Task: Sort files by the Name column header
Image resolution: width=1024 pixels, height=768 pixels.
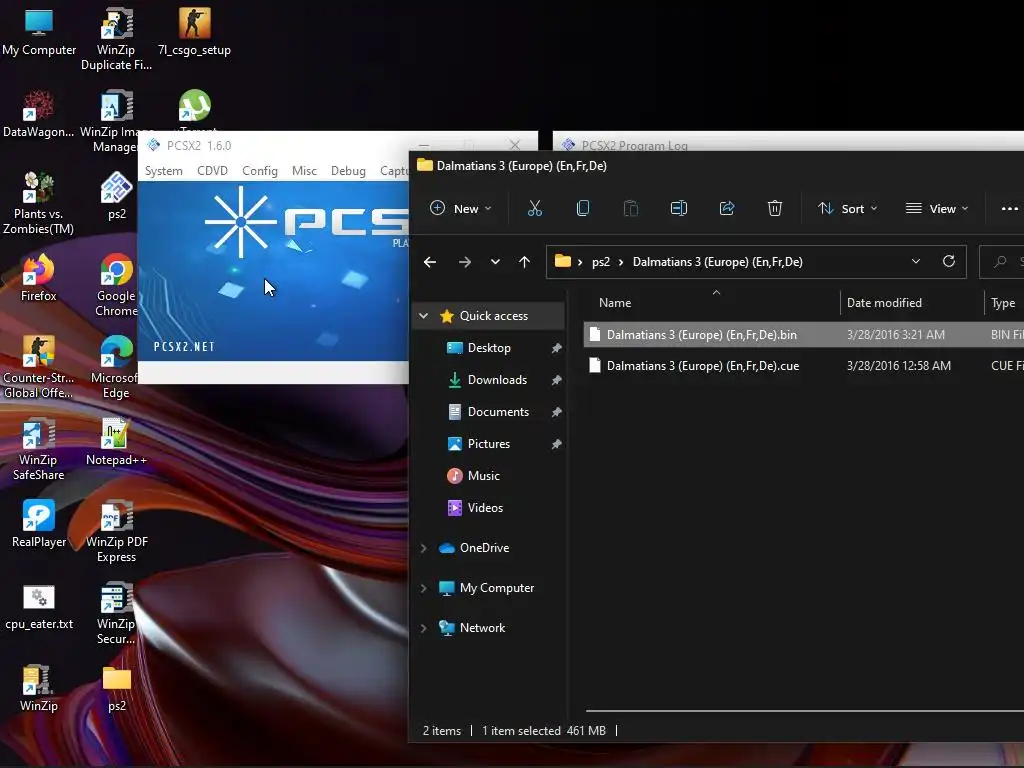Action: click(615, 302)
